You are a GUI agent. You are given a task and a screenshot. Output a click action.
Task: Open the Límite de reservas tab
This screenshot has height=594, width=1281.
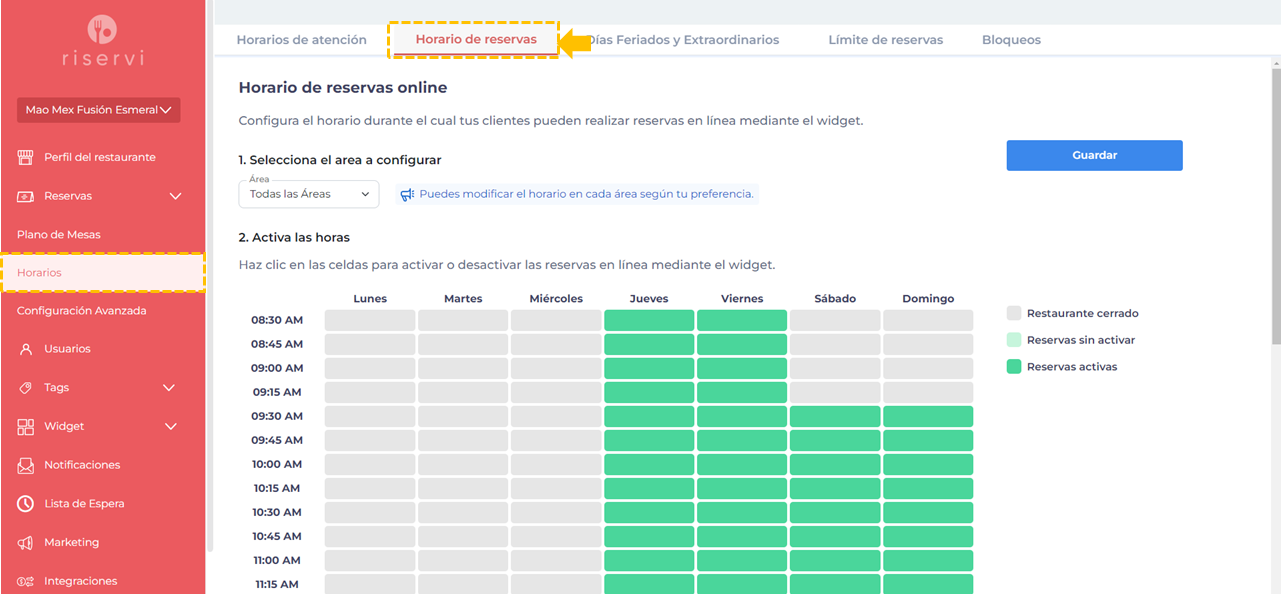tap(885, 40)
